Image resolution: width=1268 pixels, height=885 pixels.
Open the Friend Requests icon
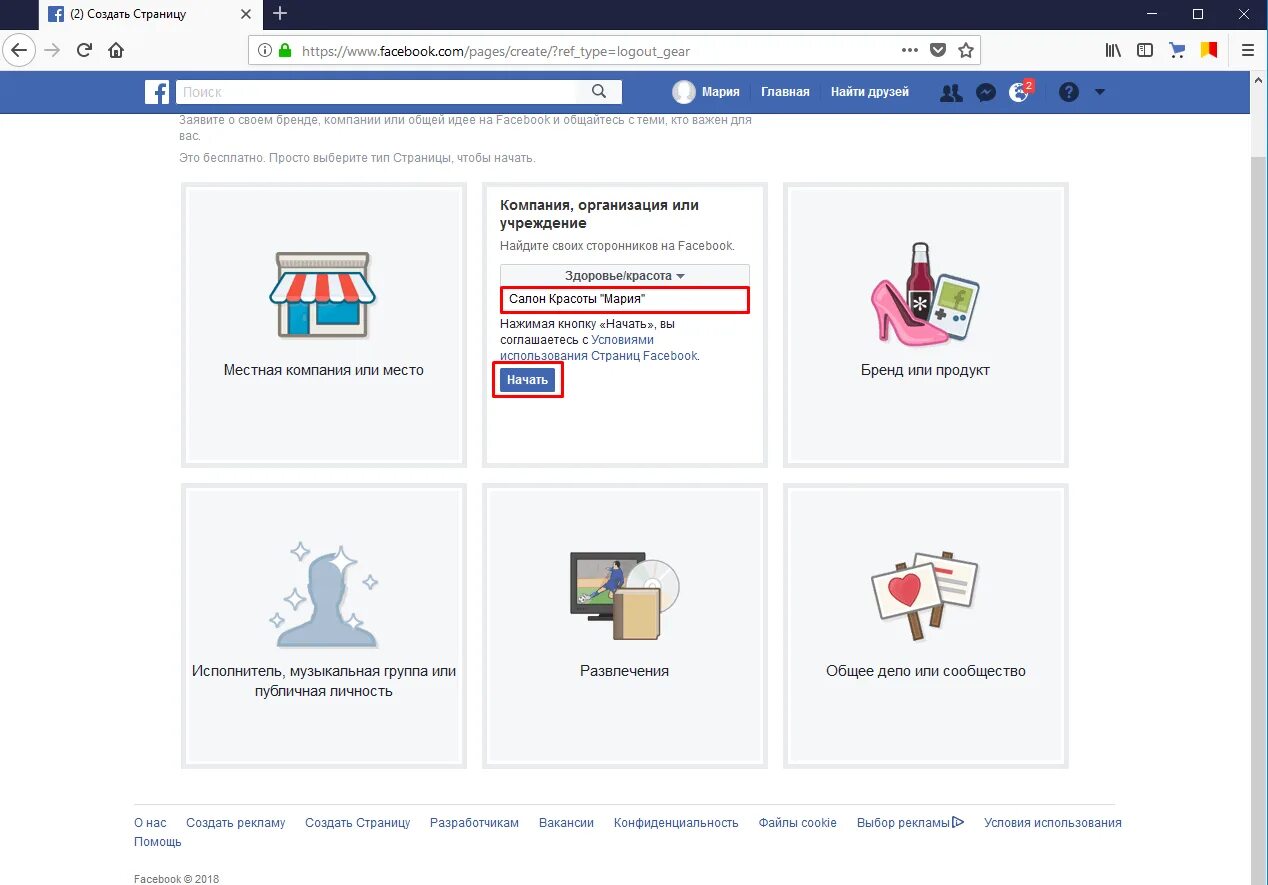[x=951, y=92]
